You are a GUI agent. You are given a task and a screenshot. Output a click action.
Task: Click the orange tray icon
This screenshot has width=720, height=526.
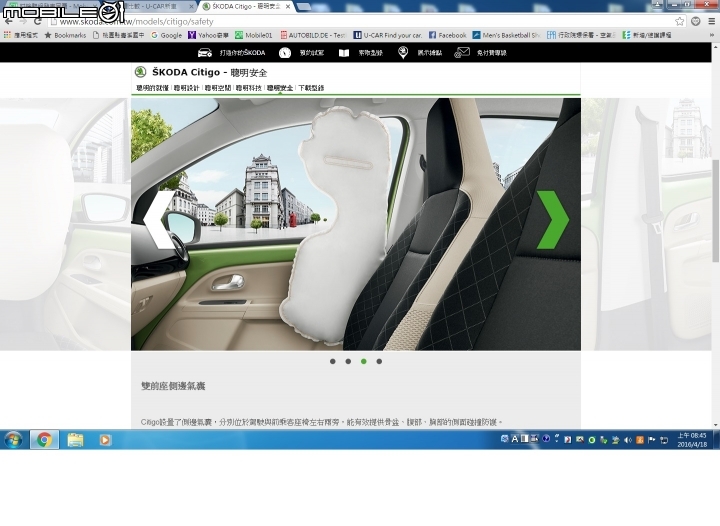click(640, 440)
